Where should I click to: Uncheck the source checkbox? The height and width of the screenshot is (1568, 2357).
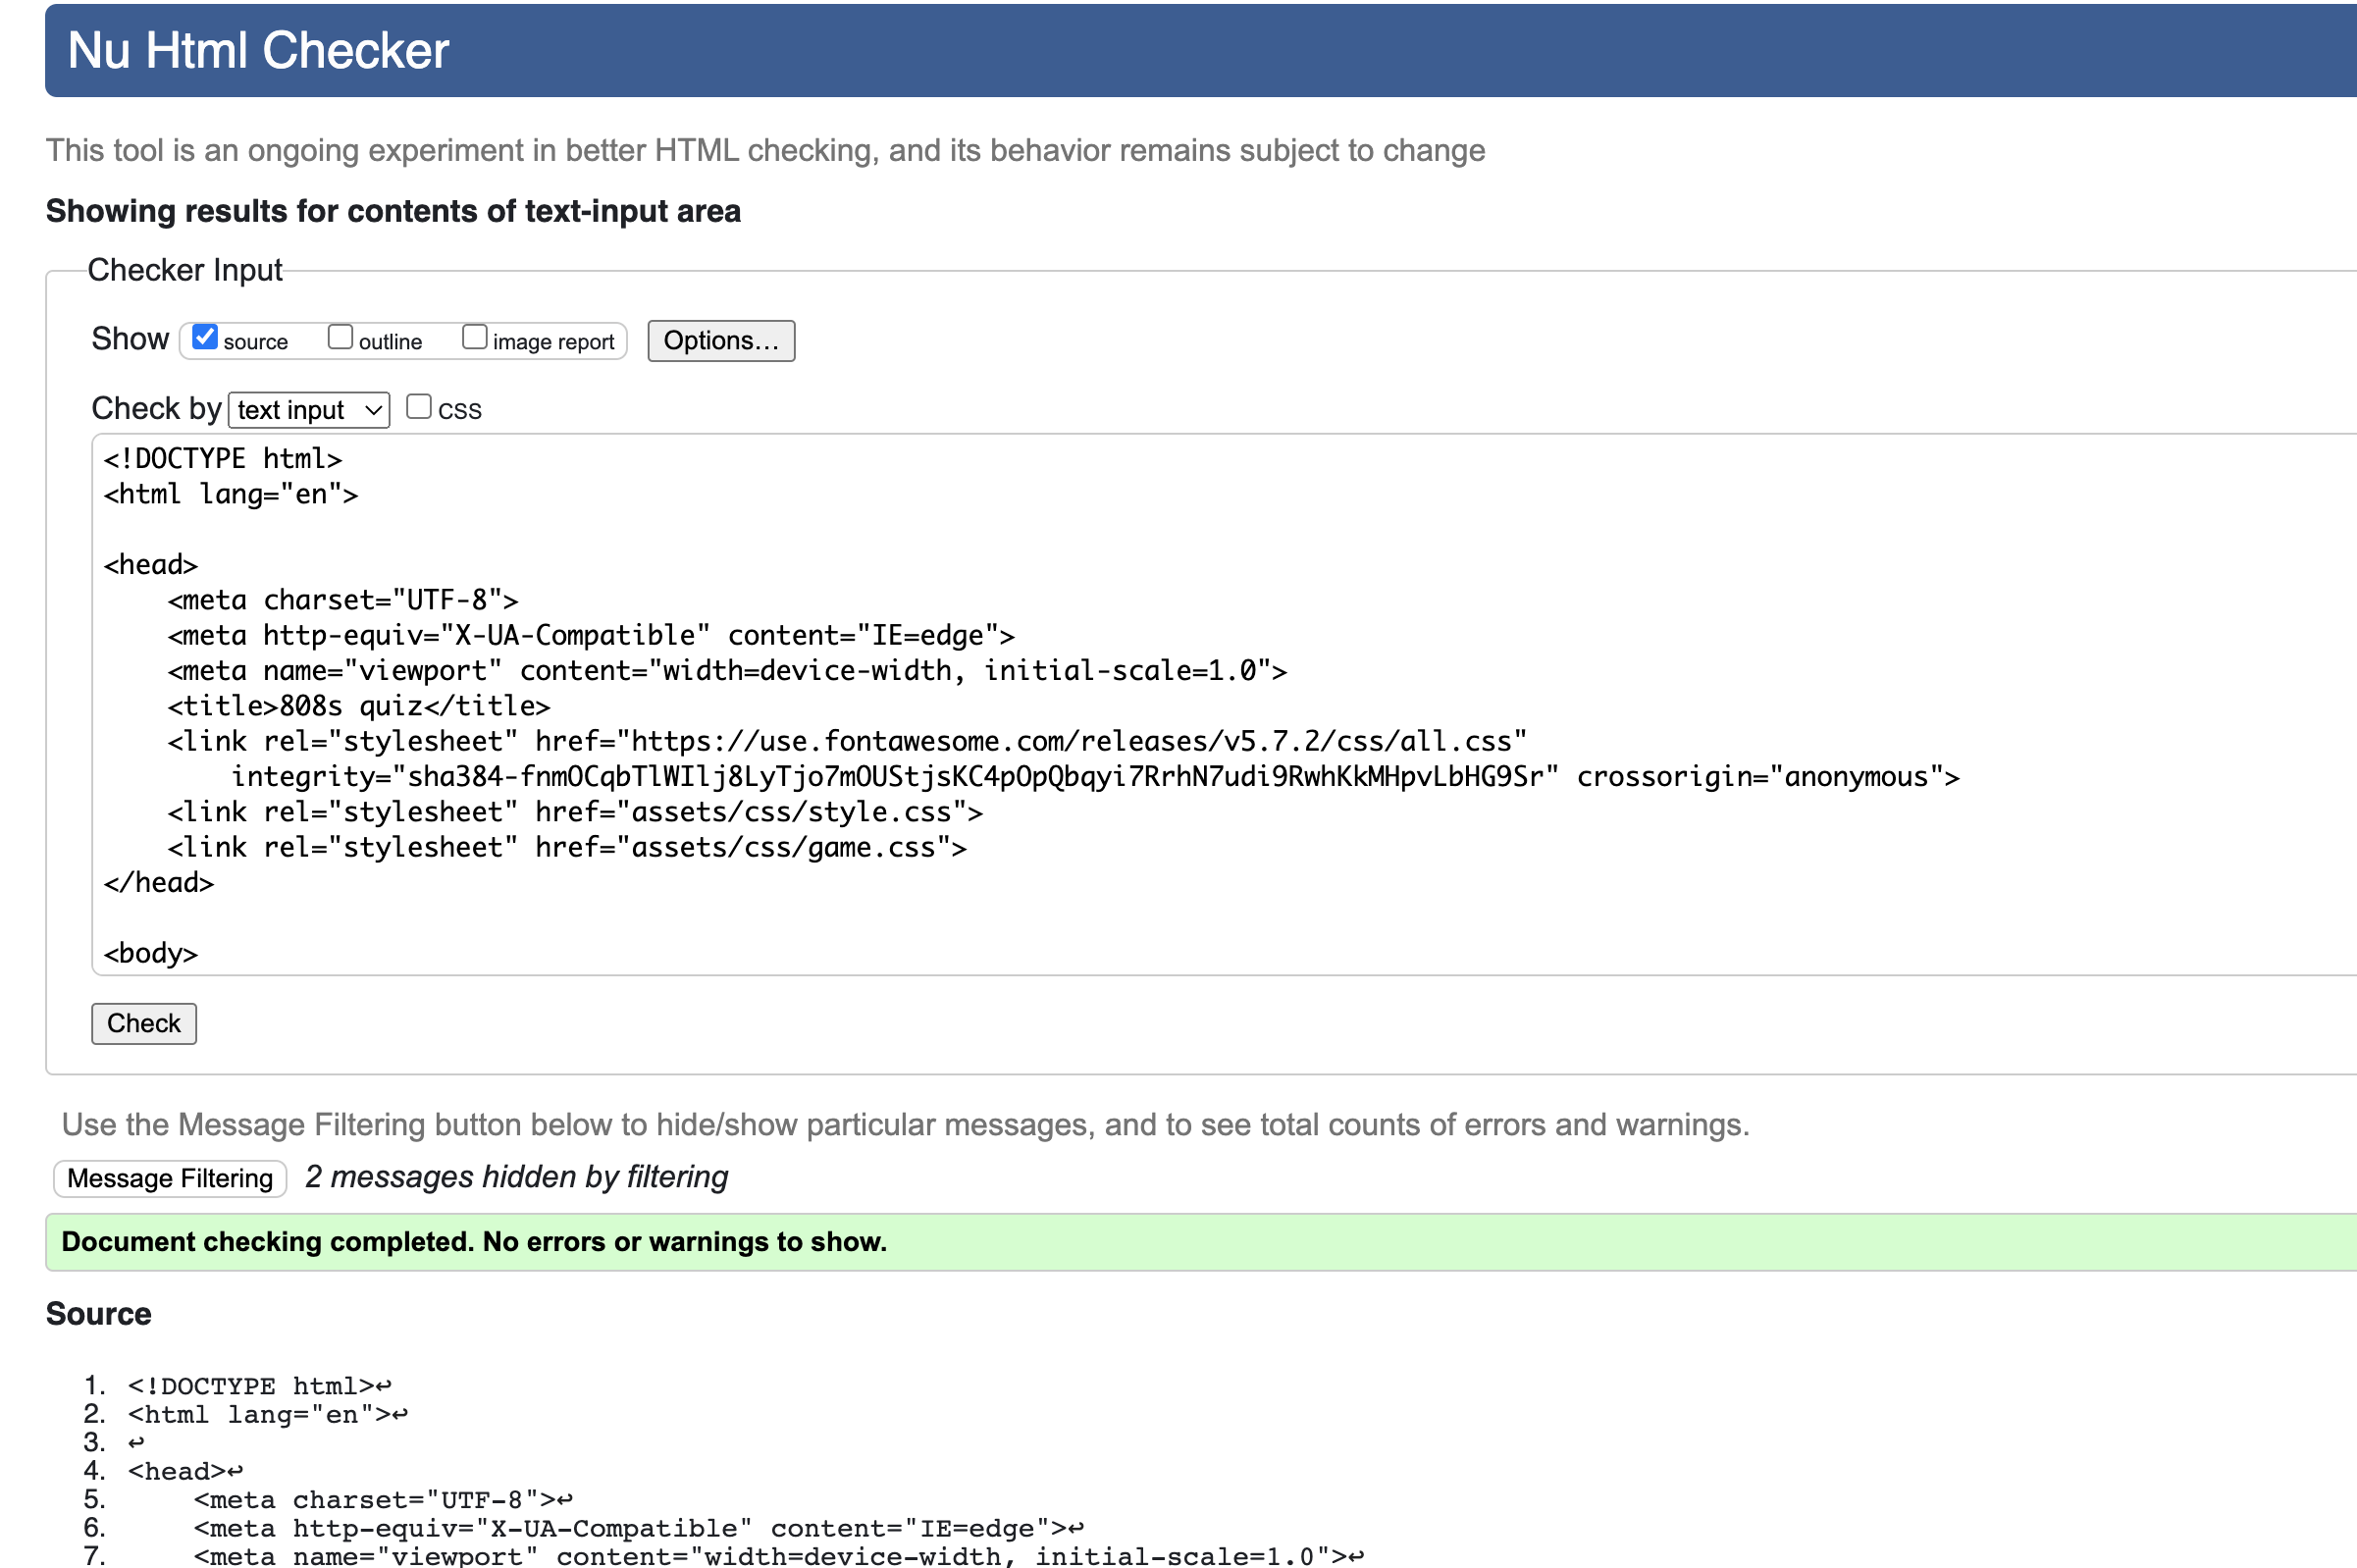point(205,337)
